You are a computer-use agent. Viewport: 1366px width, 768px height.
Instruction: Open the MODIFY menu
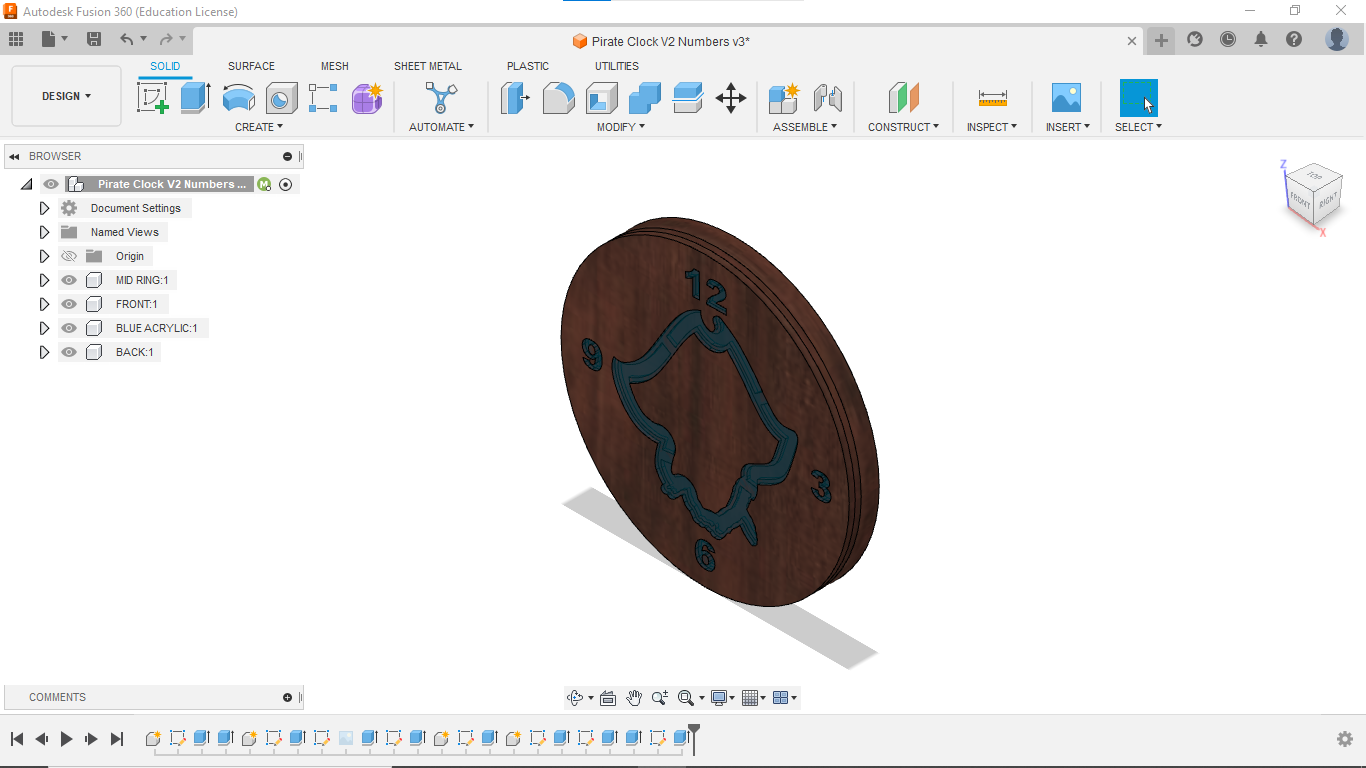620,127
